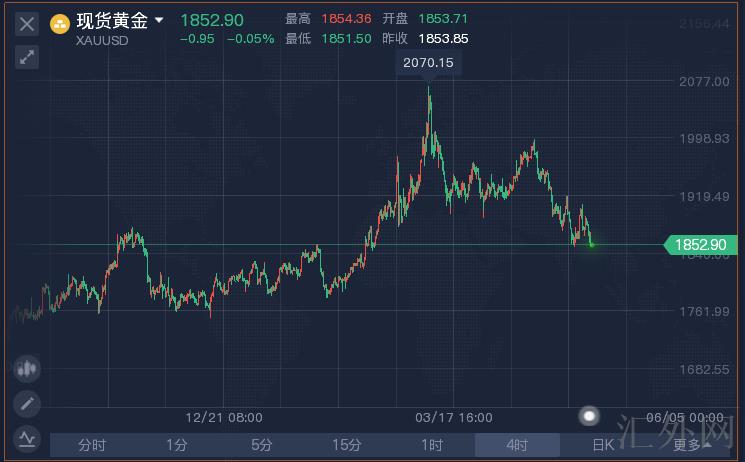Click the 2070.15 peak price label
Viewport: 745px width, 462px height.
[x=428, y=63]
